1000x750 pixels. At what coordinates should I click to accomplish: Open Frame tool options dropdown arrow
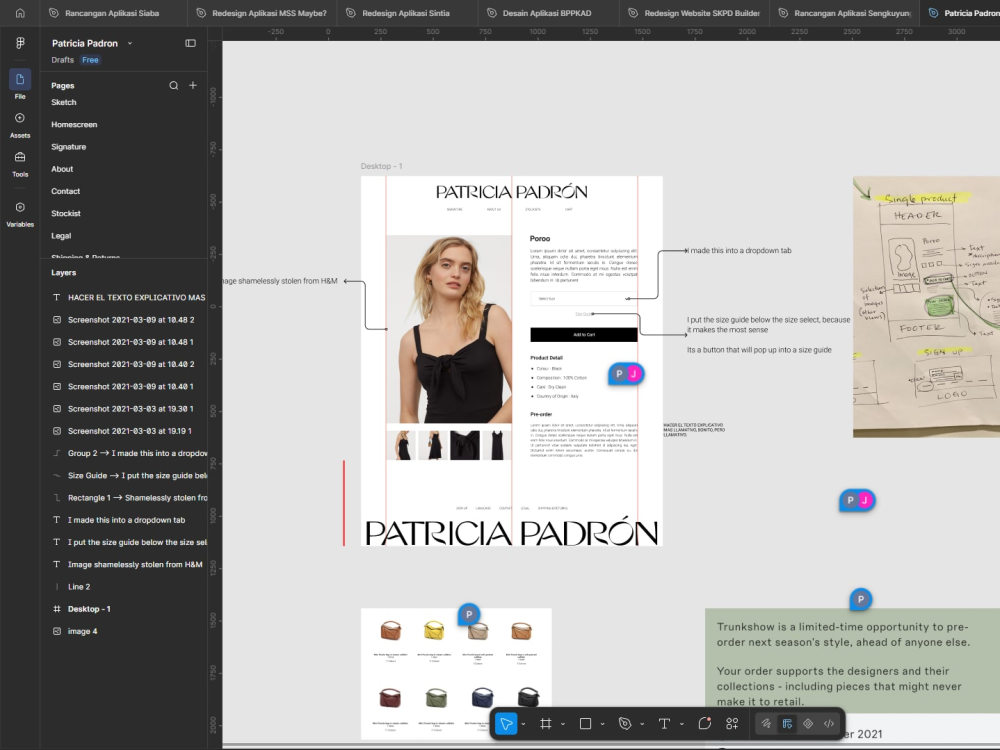click(x=562, y=724)
